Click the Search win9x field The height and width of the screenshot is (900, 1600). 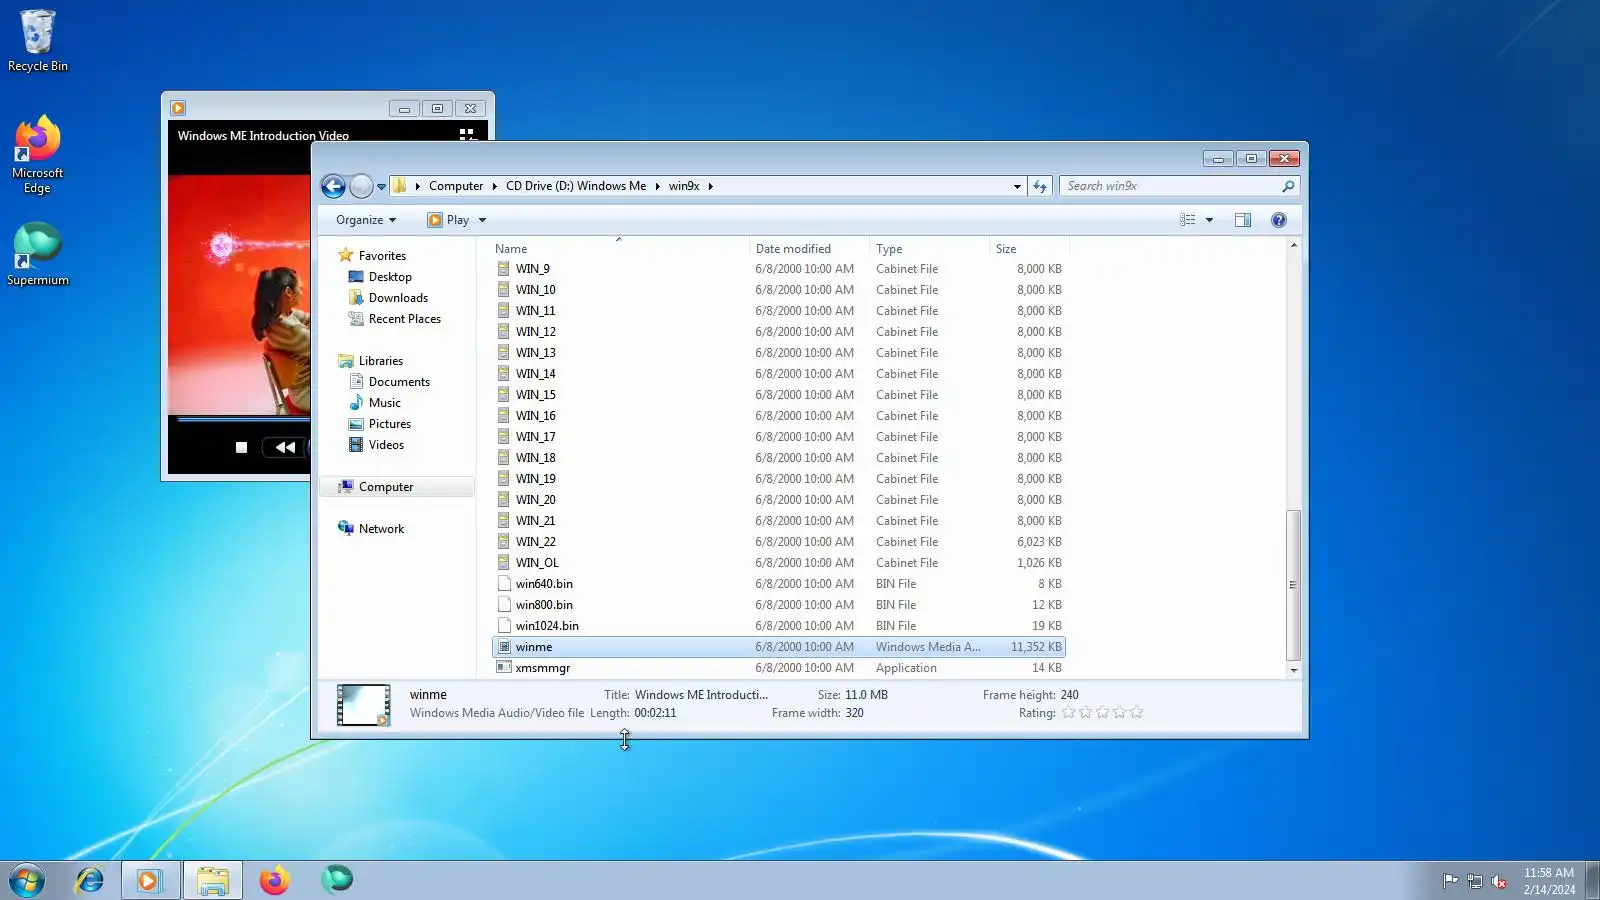tap(1170, 186)
